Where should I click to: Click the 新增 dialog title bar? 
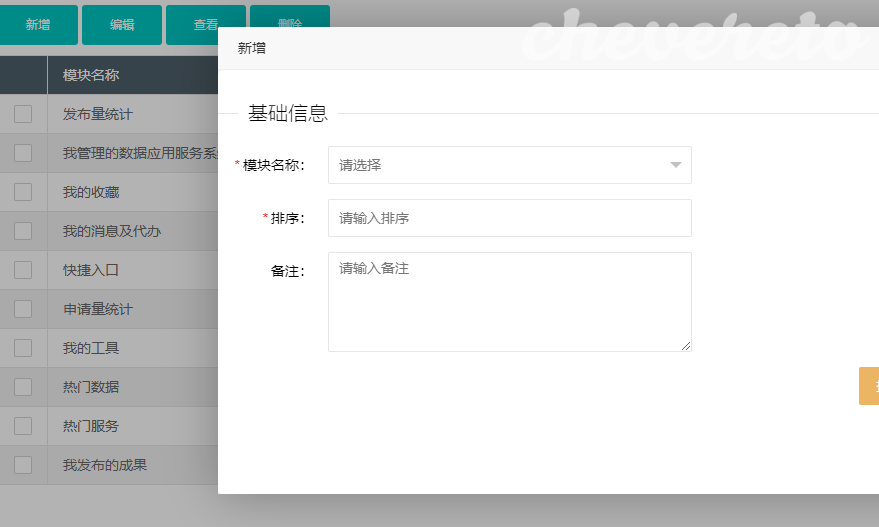(x=548, y=48)
